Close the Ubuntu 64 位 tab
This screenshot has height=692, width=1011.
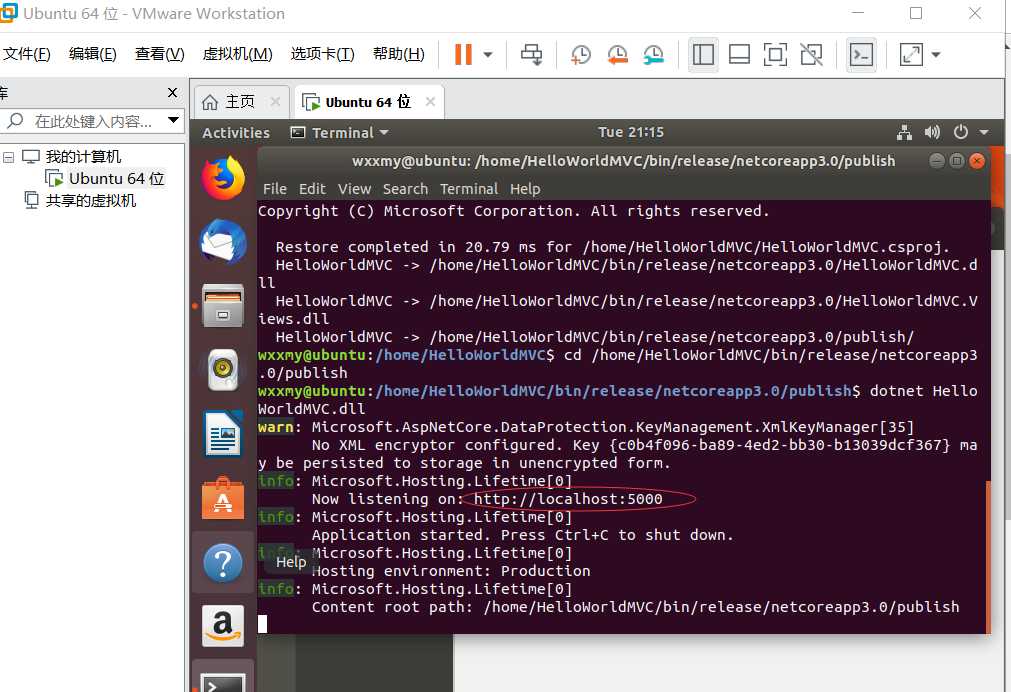coord(430,102)
